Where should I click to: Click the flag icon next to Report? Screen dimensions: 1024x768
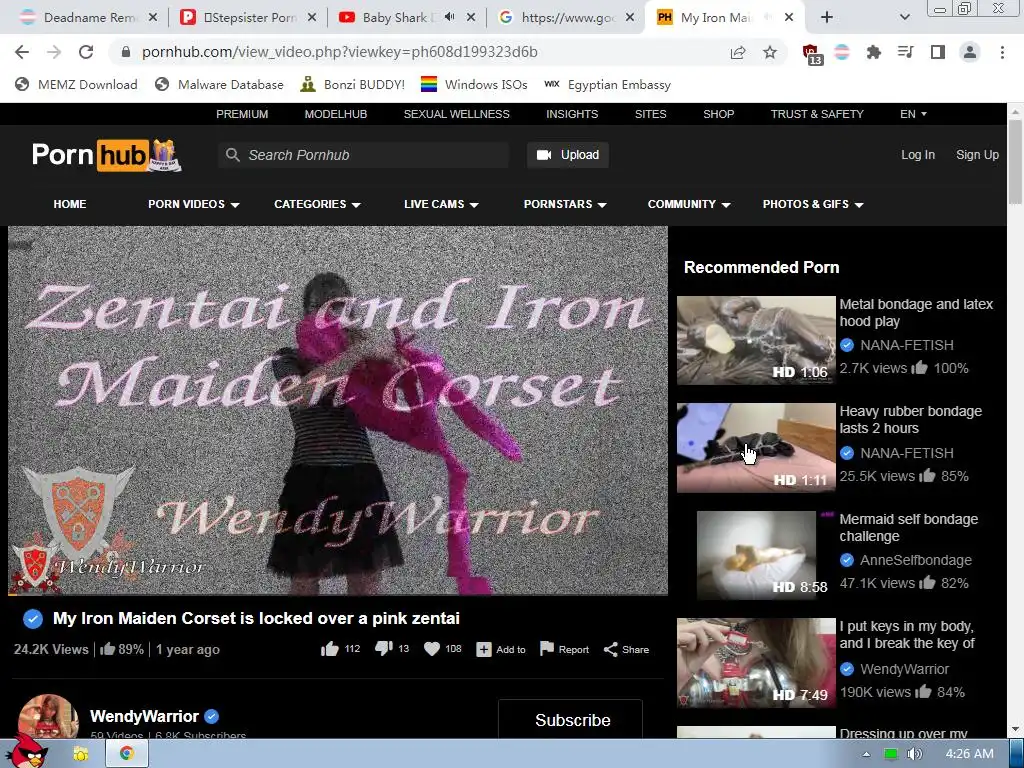click(547, 648)
